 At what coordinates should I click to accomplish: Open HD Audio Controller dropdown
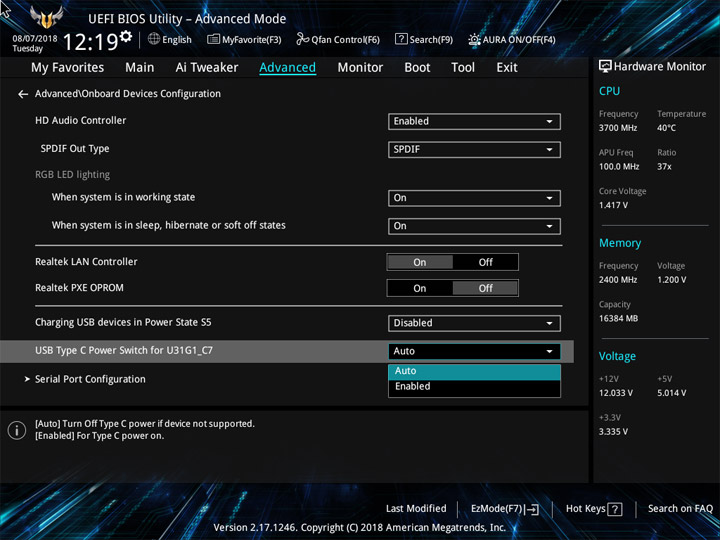pyautogui.click(x=474, y=121)
